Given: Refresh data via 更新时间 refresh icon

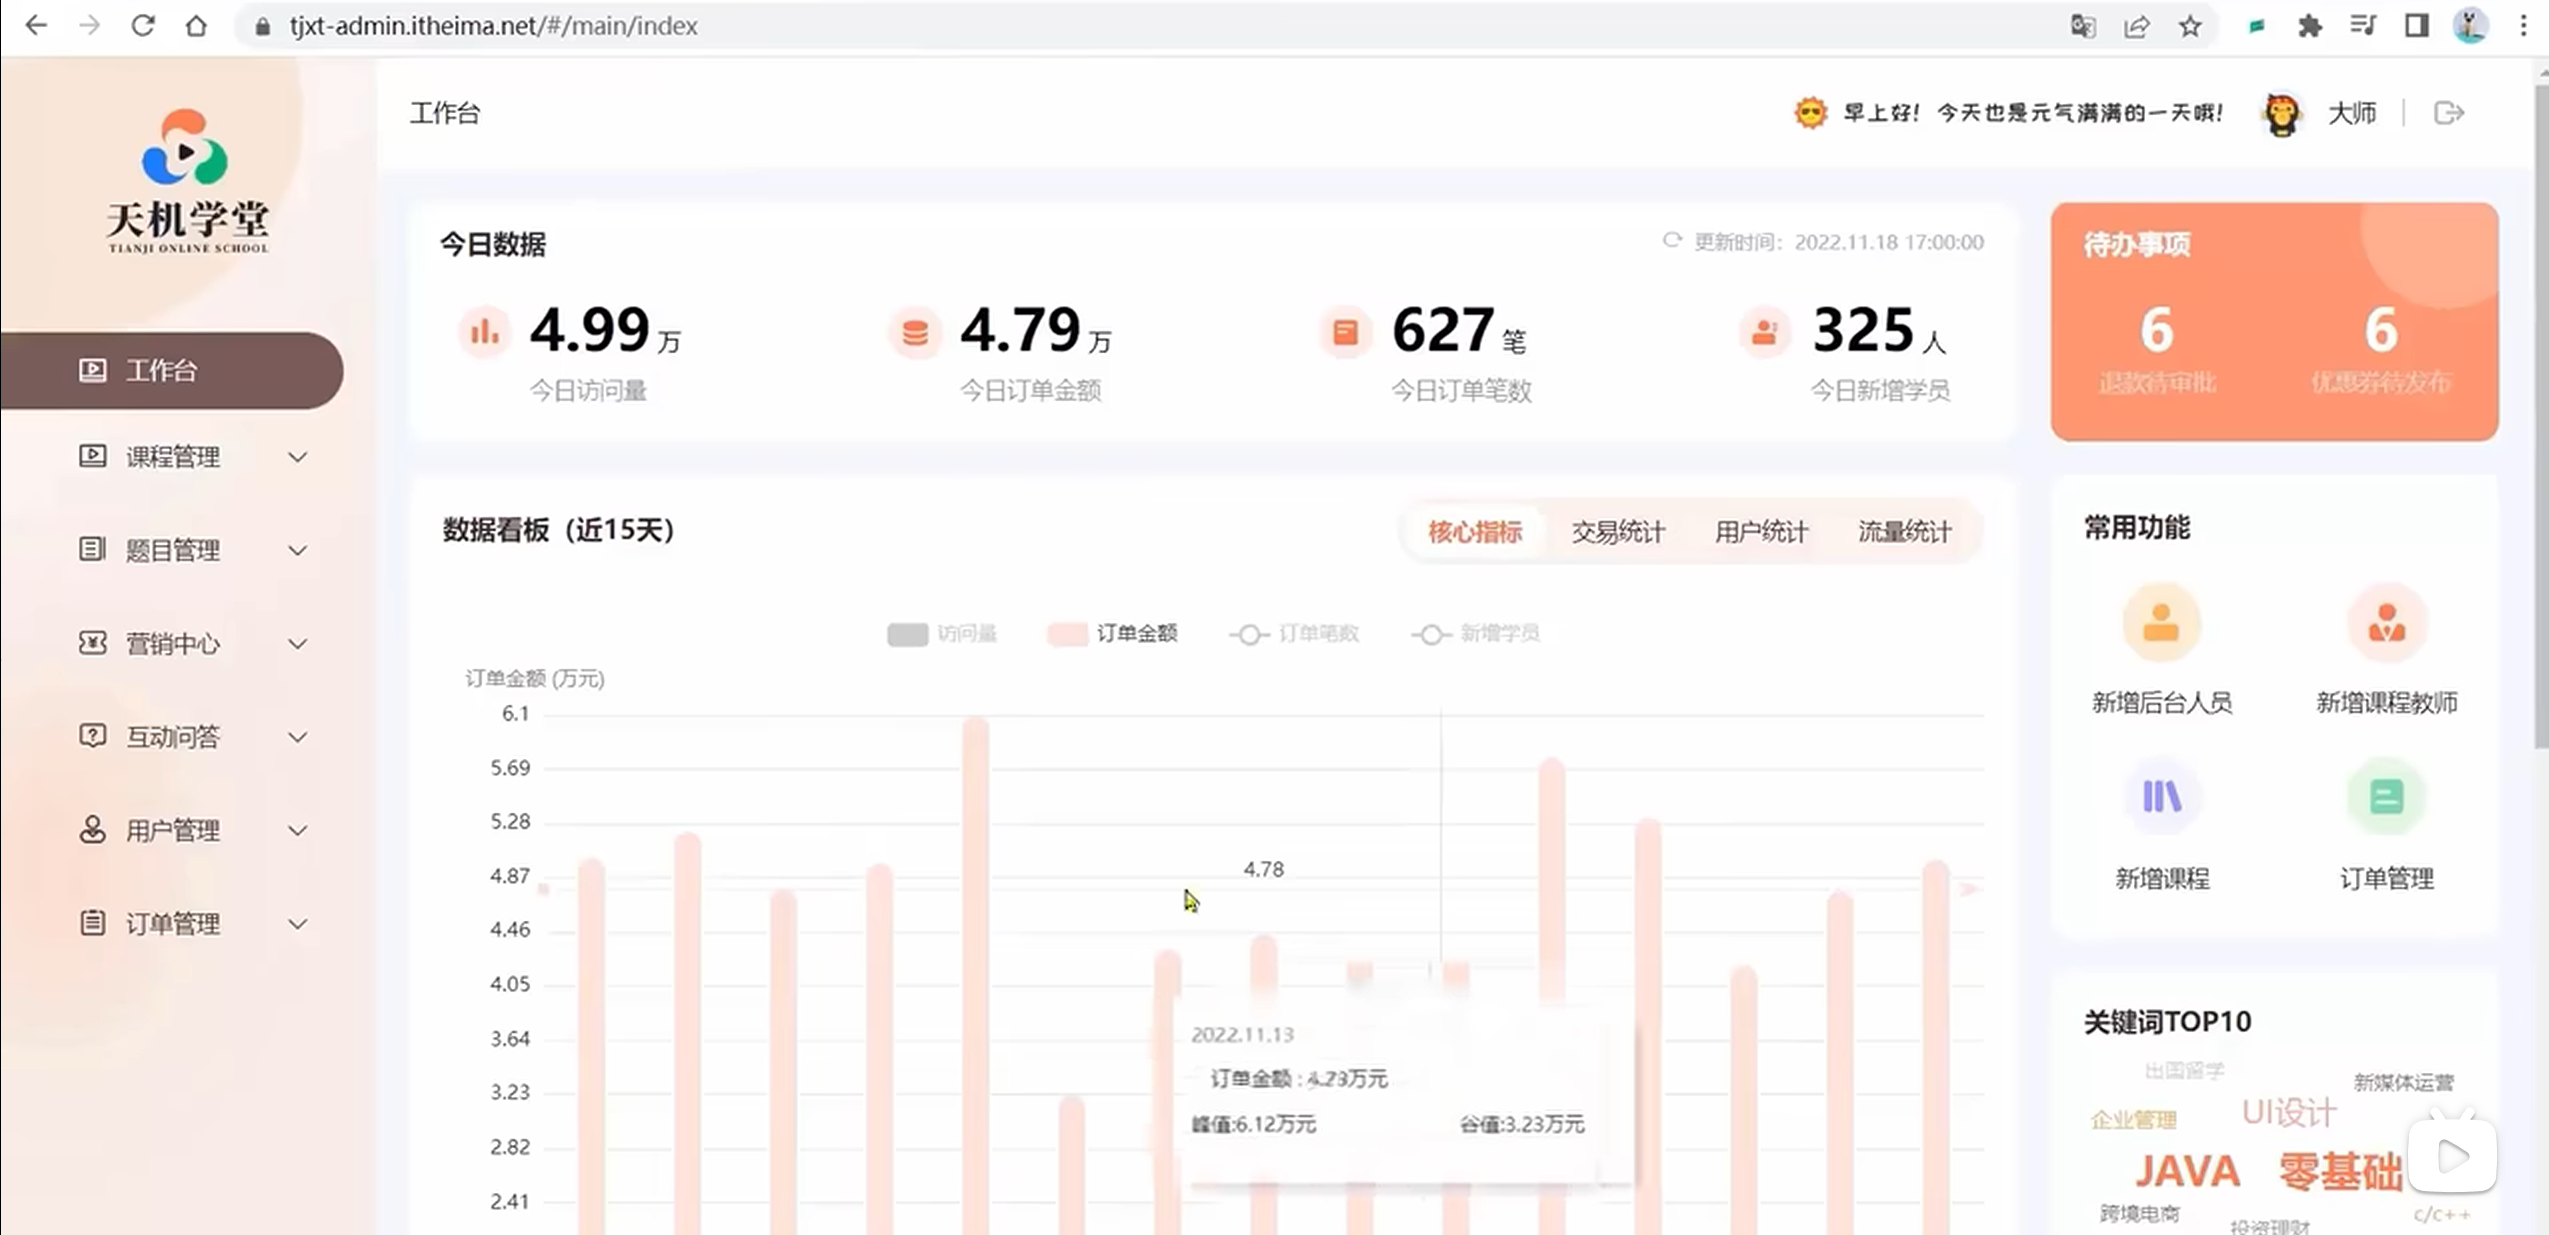Looking at the screenshot, I should (1671, 241).
